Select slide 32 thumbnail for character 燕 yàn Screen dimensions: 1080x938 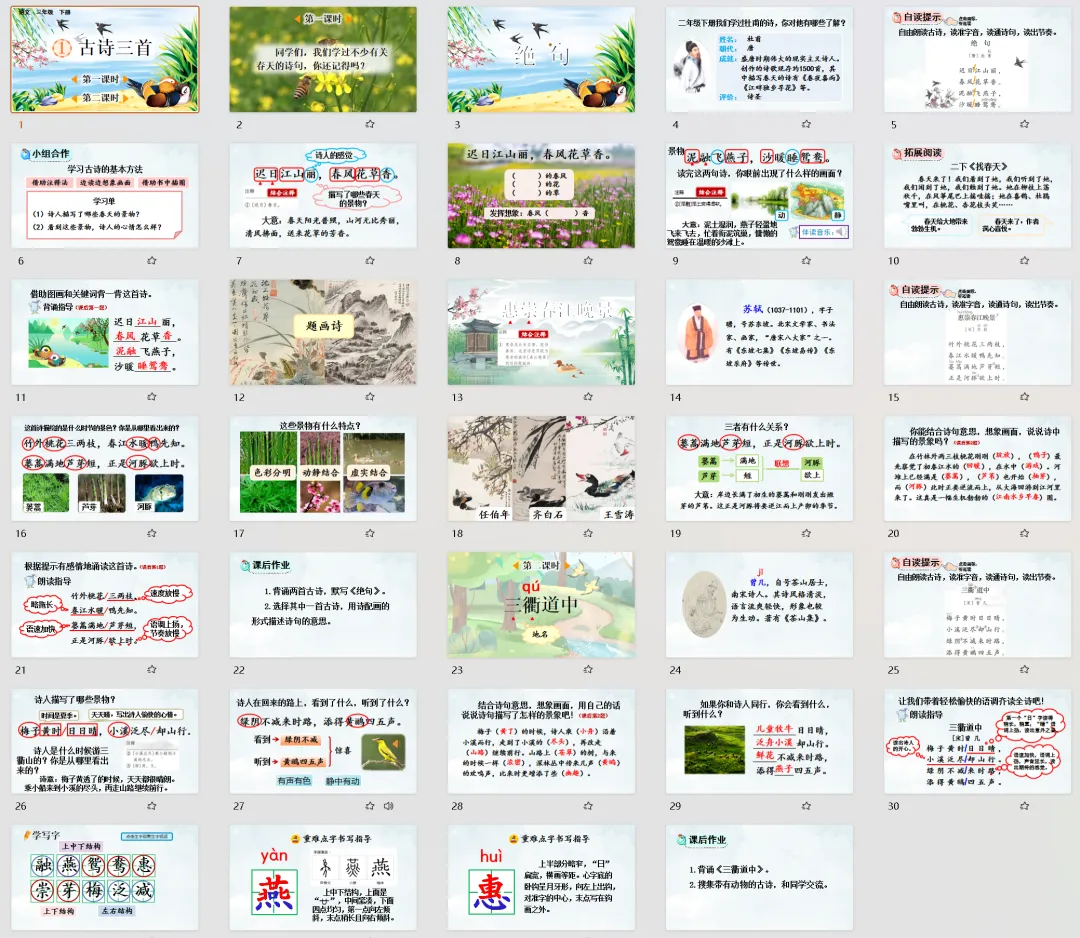tap(323, 877)
